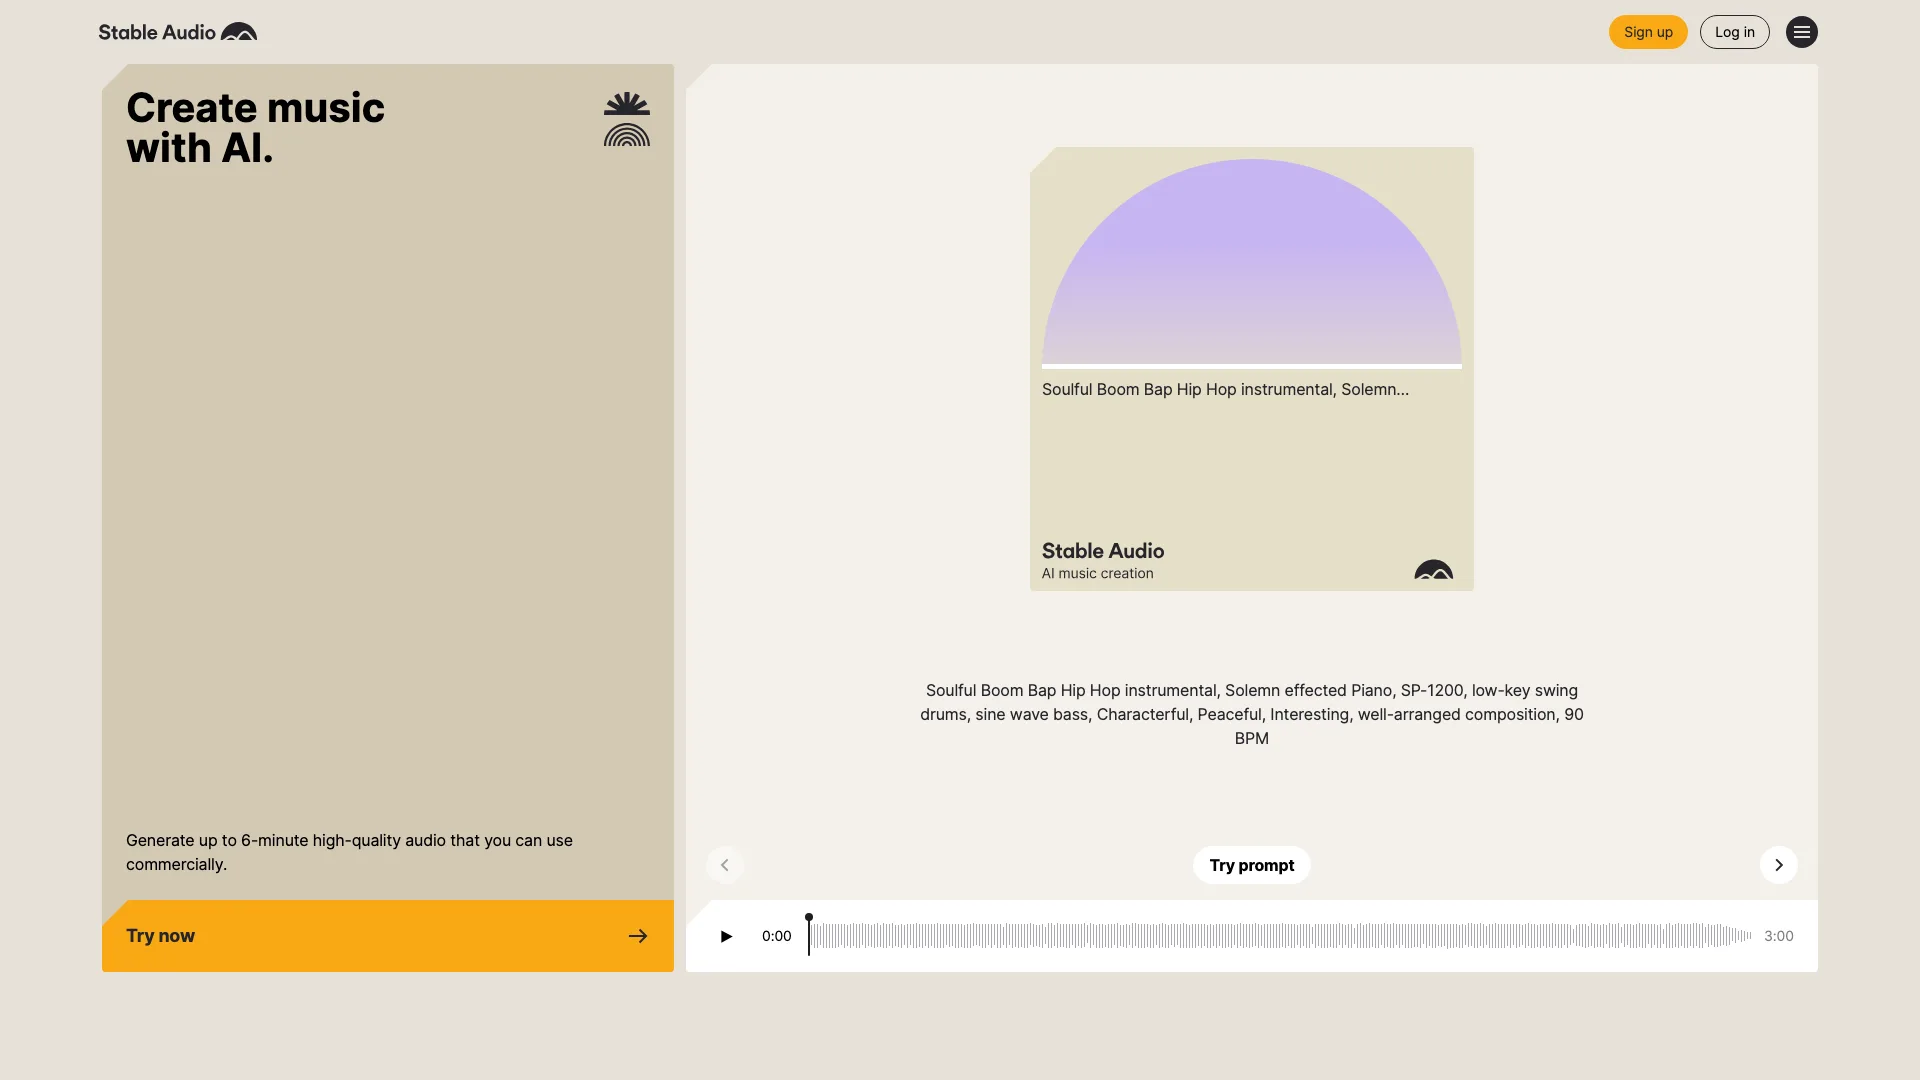Go to the previous prompt example
This screenshot has height=1080, width=1920.
click(x=725, y=865)
